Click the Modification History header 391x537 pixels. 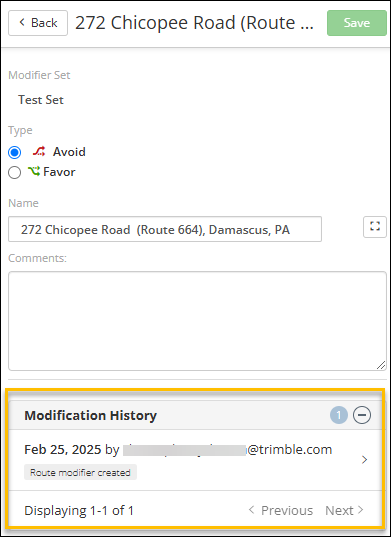(x=90, y=415)
